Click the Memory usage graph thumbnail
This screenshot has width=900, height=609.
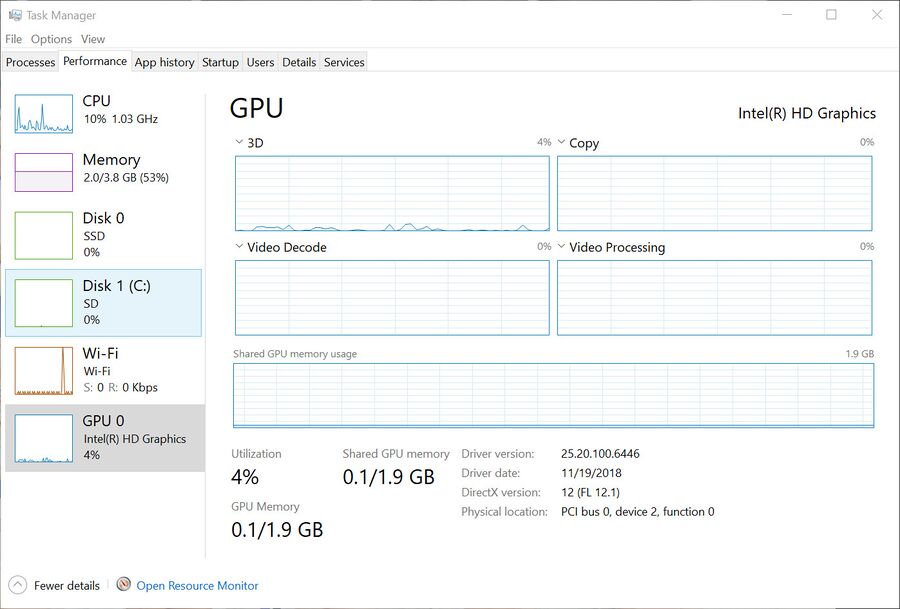pos(44,172)
